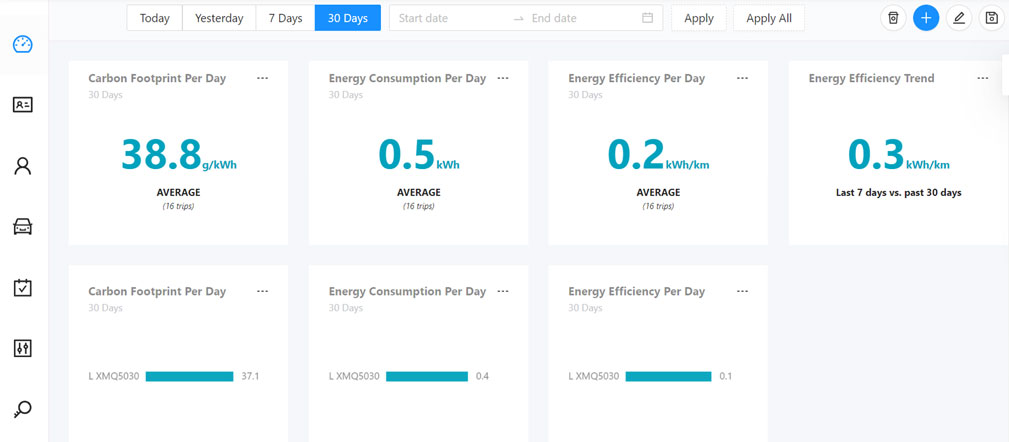Select the Today time range tab
1009x442 pixels.
click(x=155, y=18)
